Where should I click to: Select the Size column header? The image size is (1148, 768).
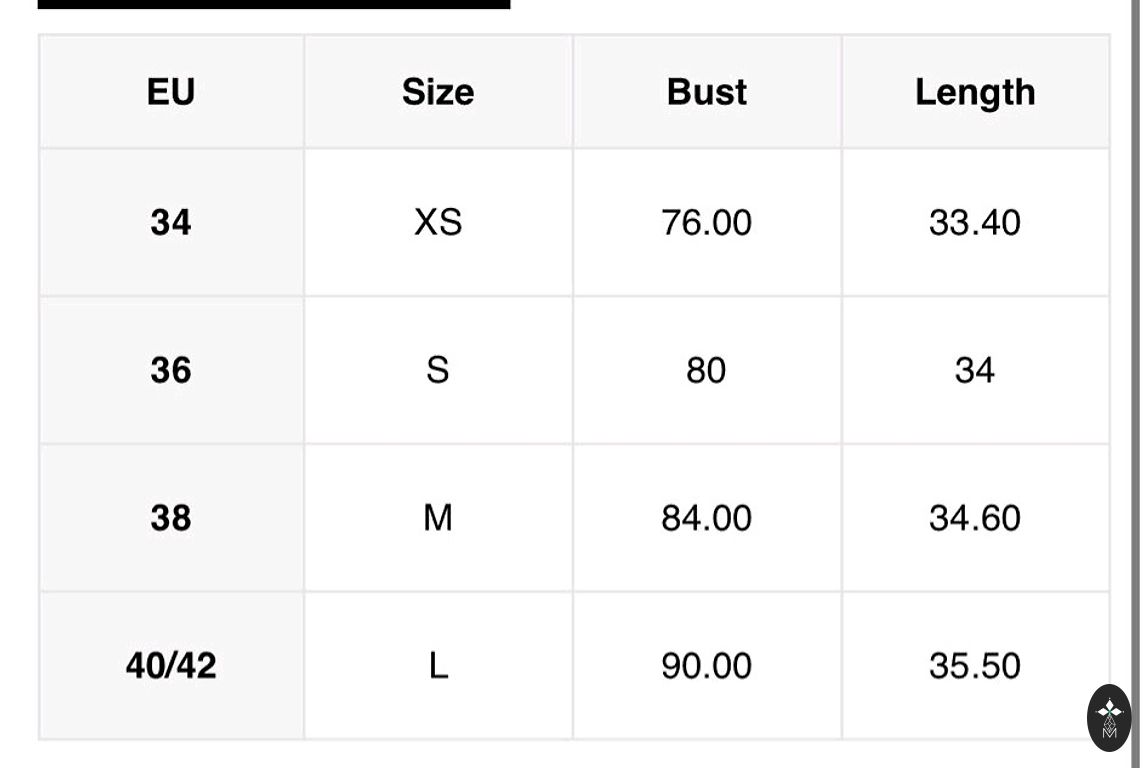click(438, 92)
